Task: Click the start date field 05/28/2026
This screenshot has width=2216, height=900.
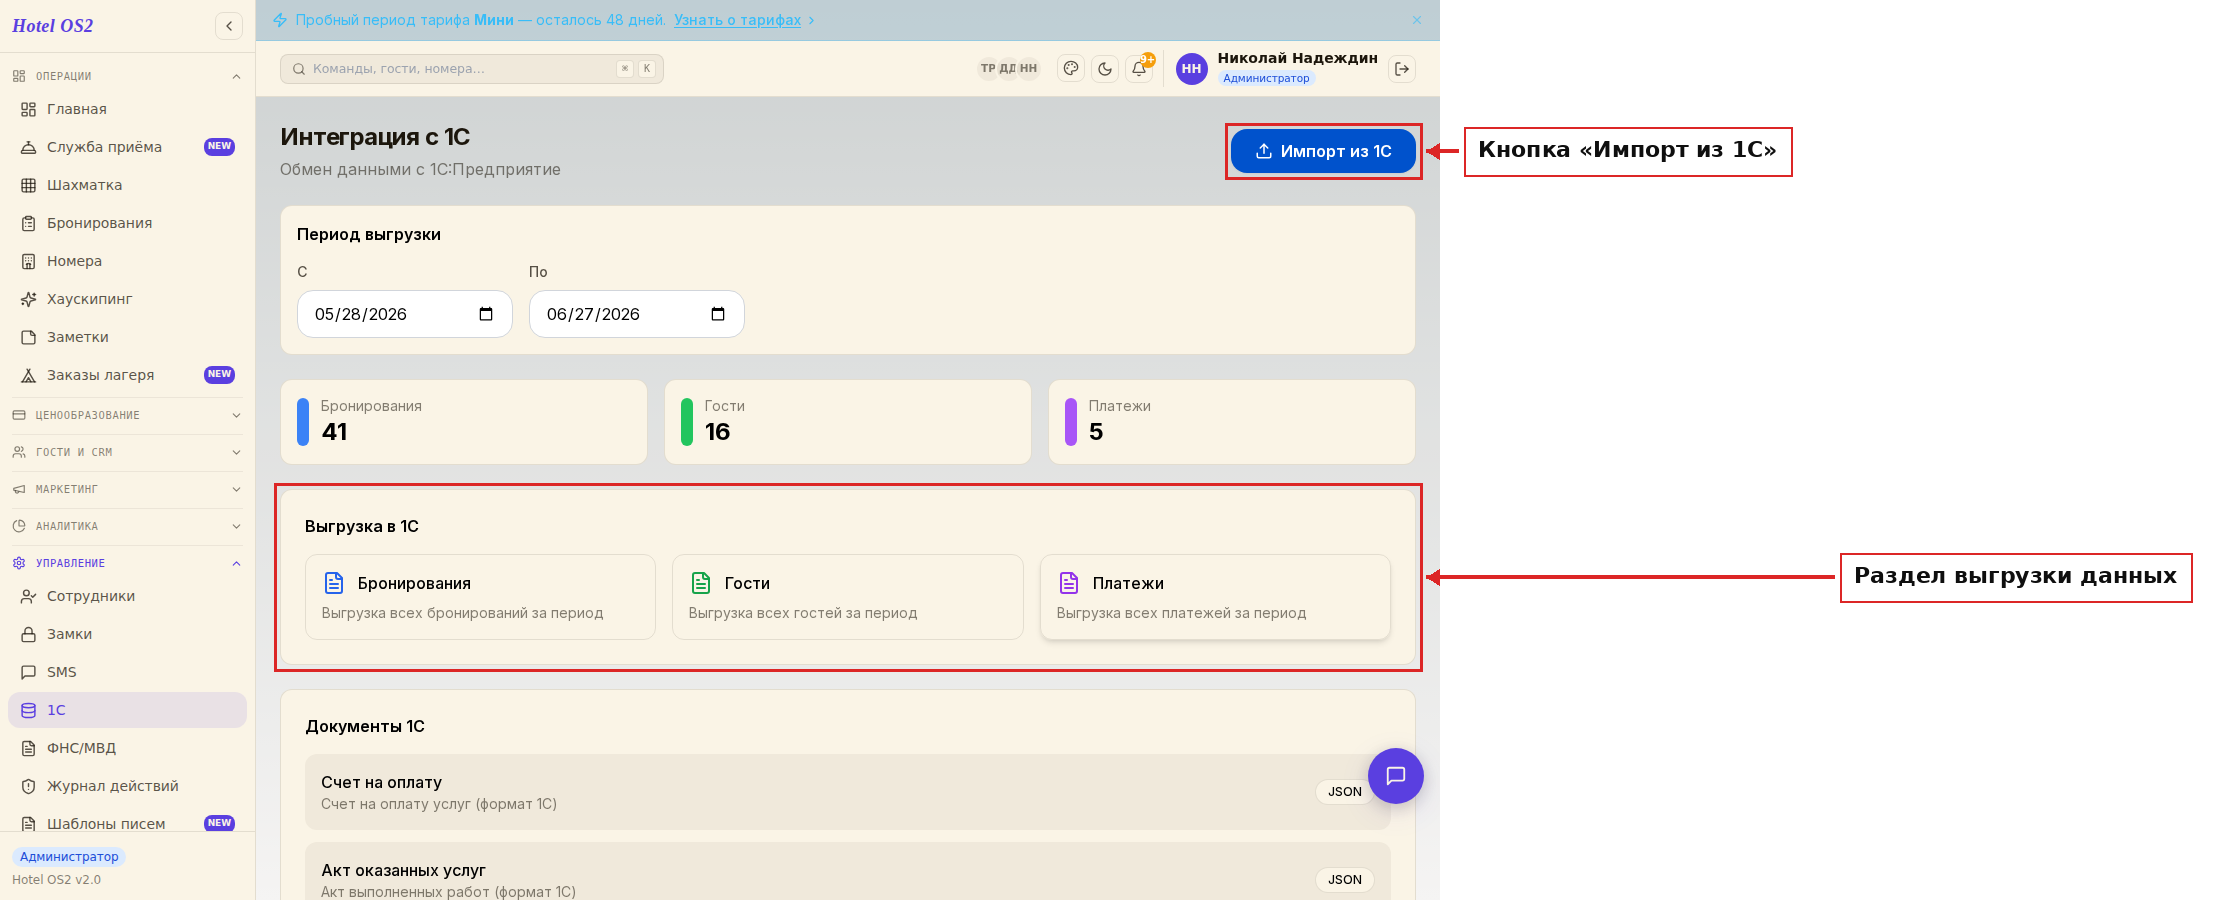Action: pos(404,314)
